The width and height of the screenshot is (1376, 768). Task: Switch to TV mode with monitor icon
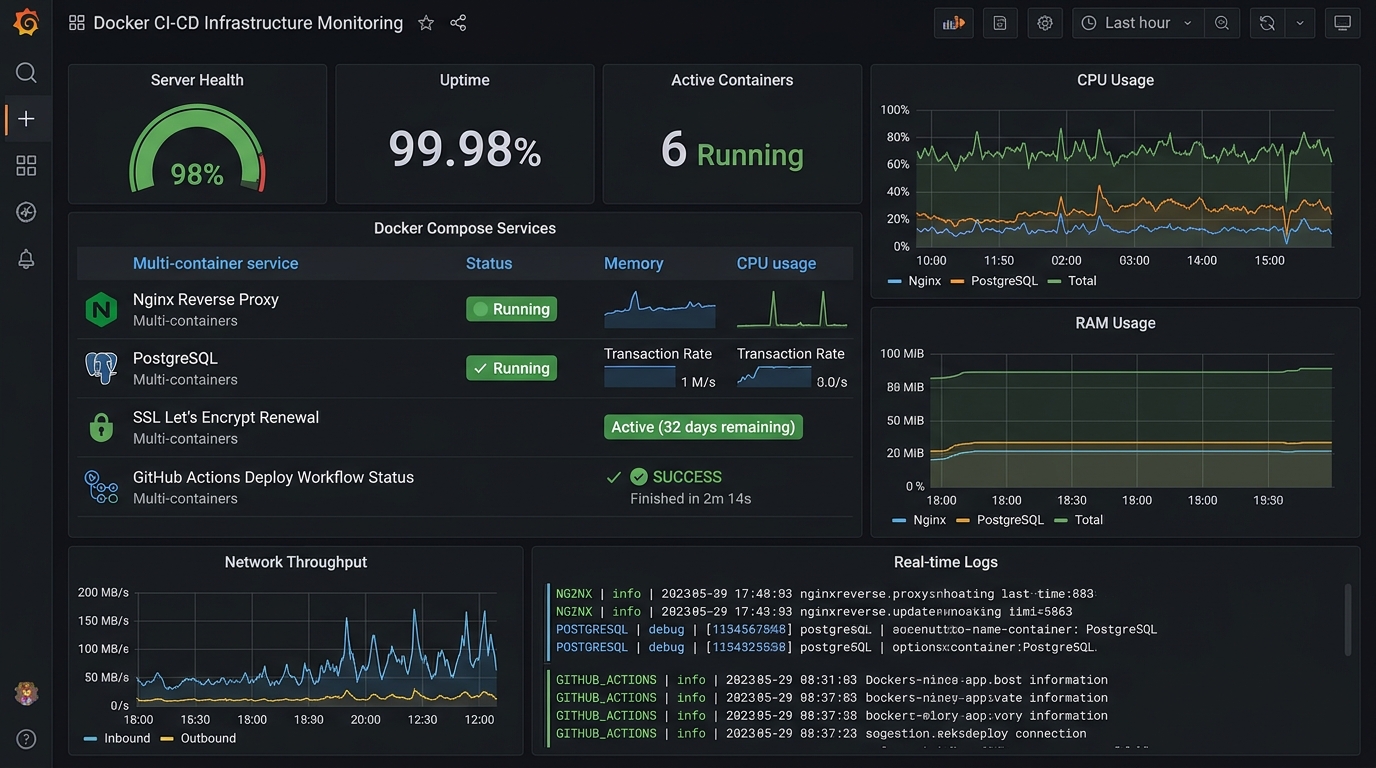[1343, 23]
